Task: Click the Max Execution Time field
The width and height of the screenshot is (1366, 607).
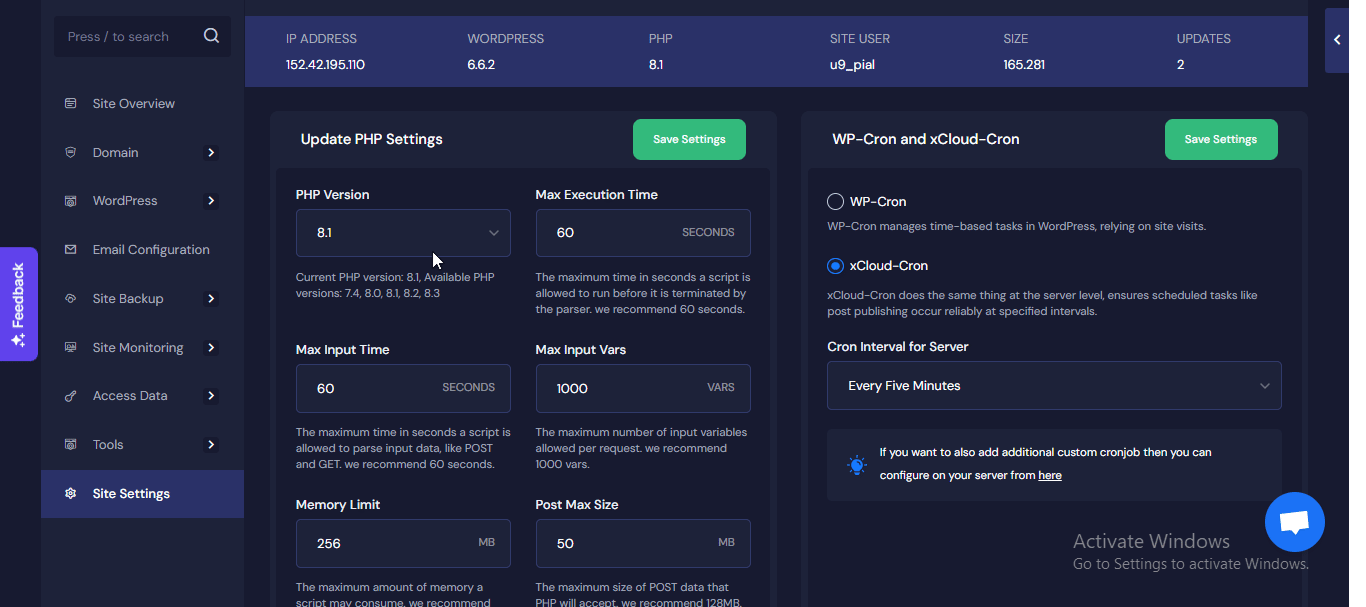Action: click(x=643, y=233)
